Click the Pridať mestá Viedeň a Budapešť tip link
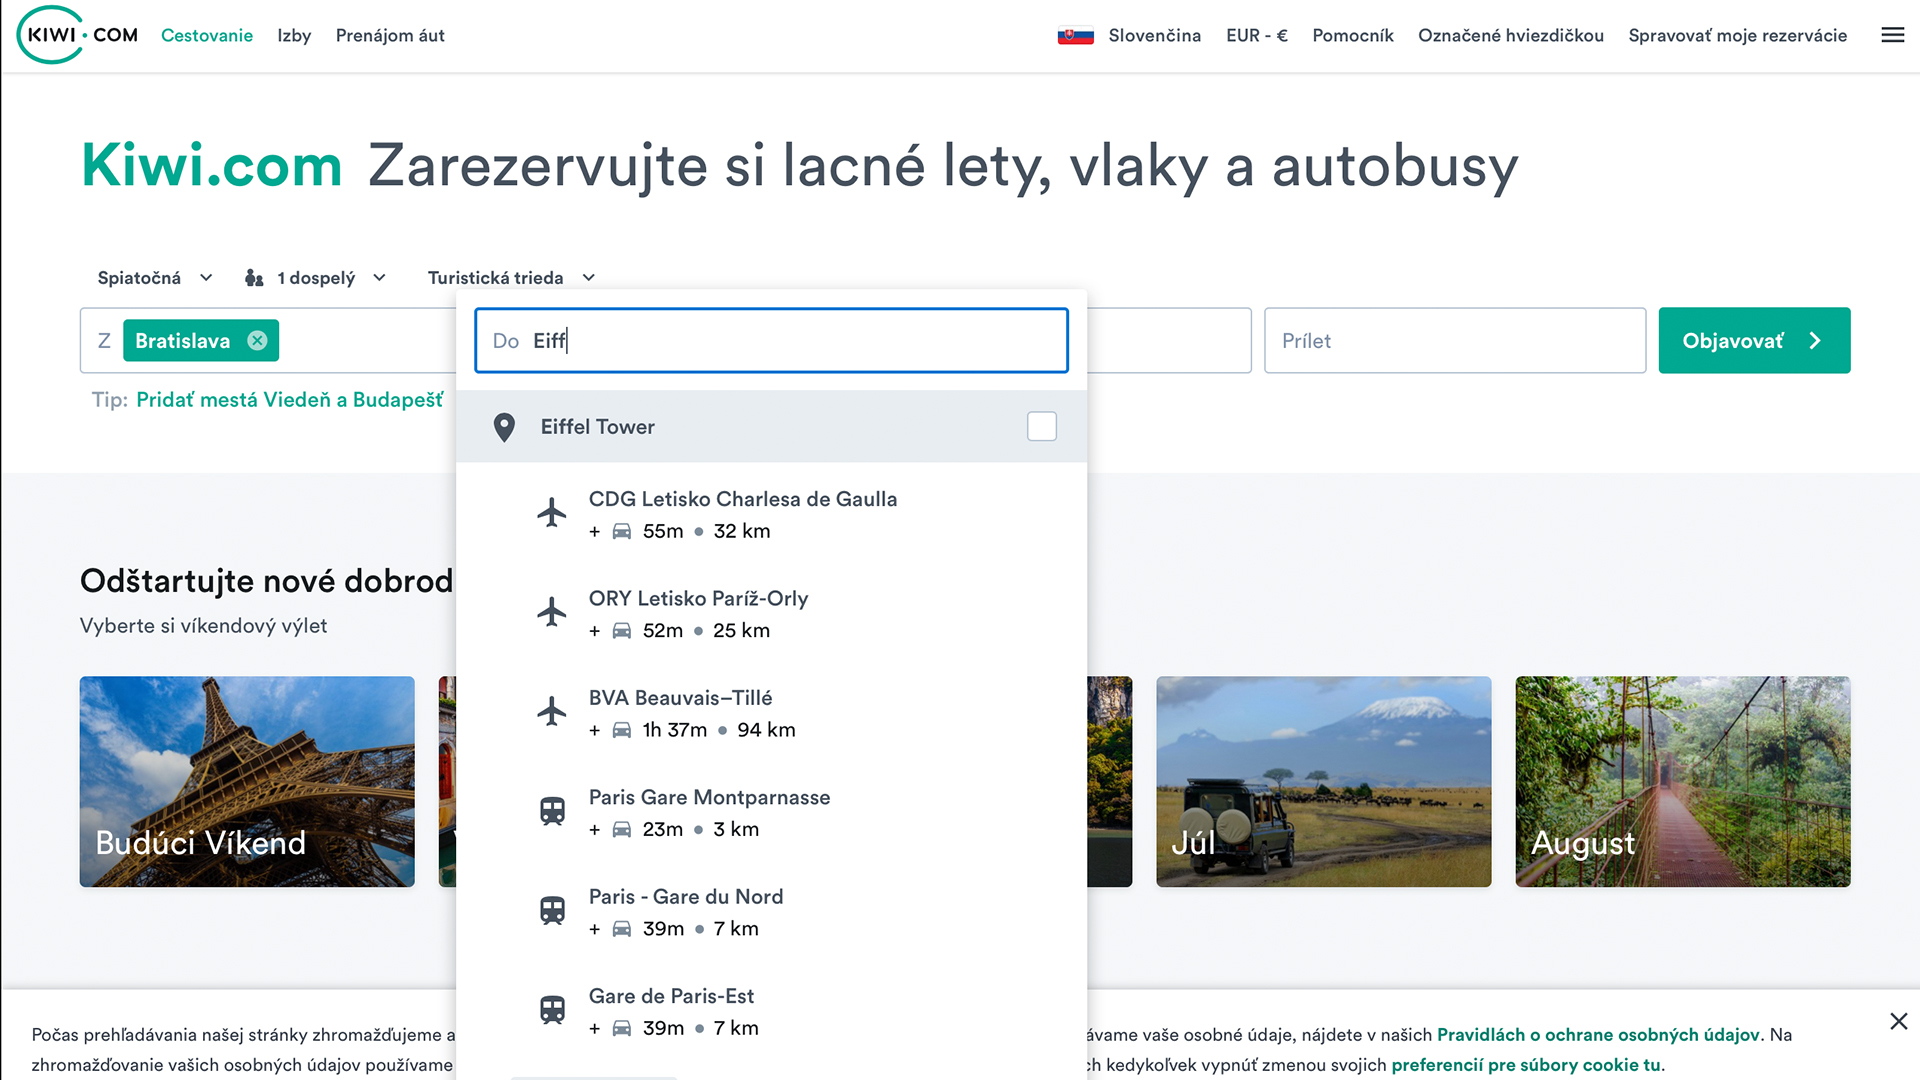This screenshot has width=1920, height=1080. tap(290, 400)
